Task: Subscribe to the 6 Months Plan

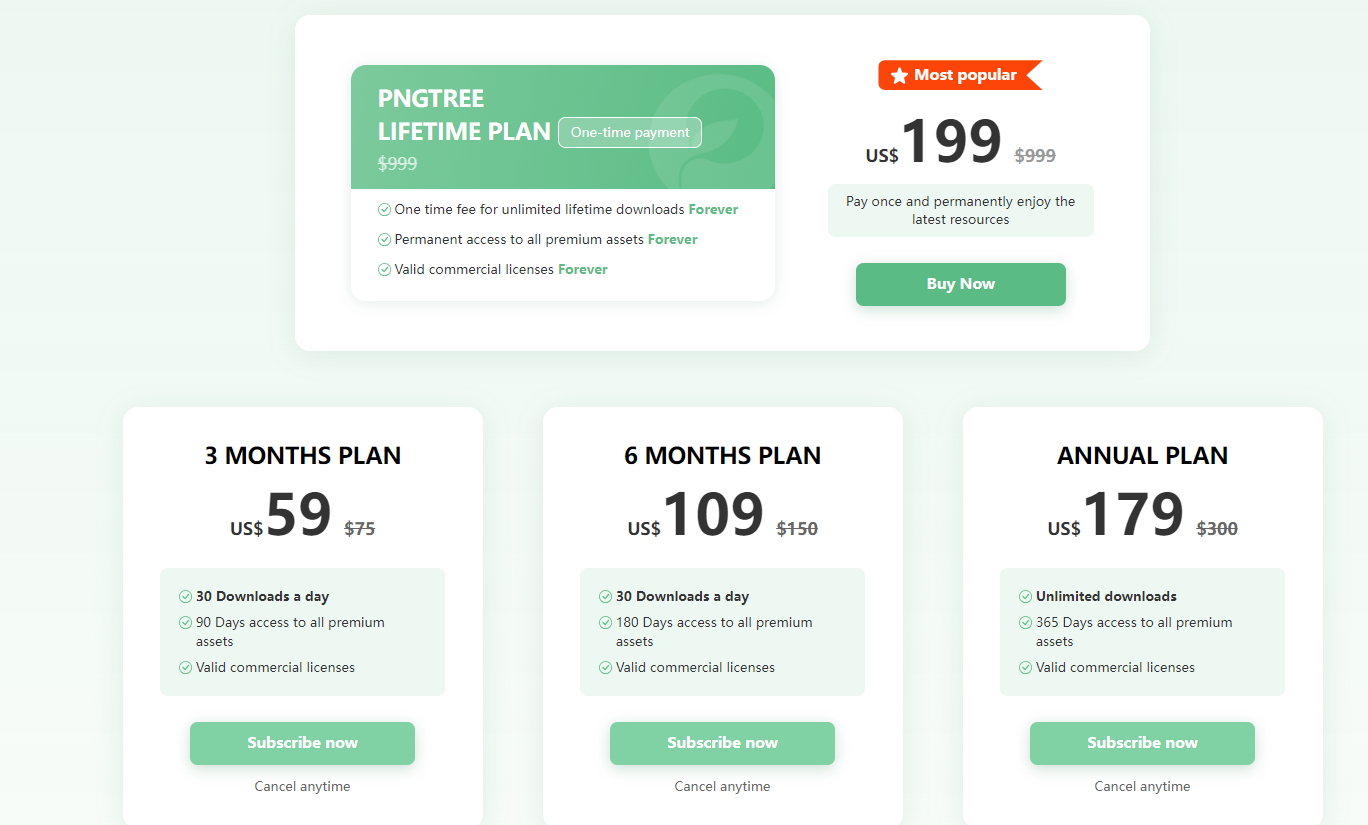Action: pyautogui.click(x=722, y=743)
